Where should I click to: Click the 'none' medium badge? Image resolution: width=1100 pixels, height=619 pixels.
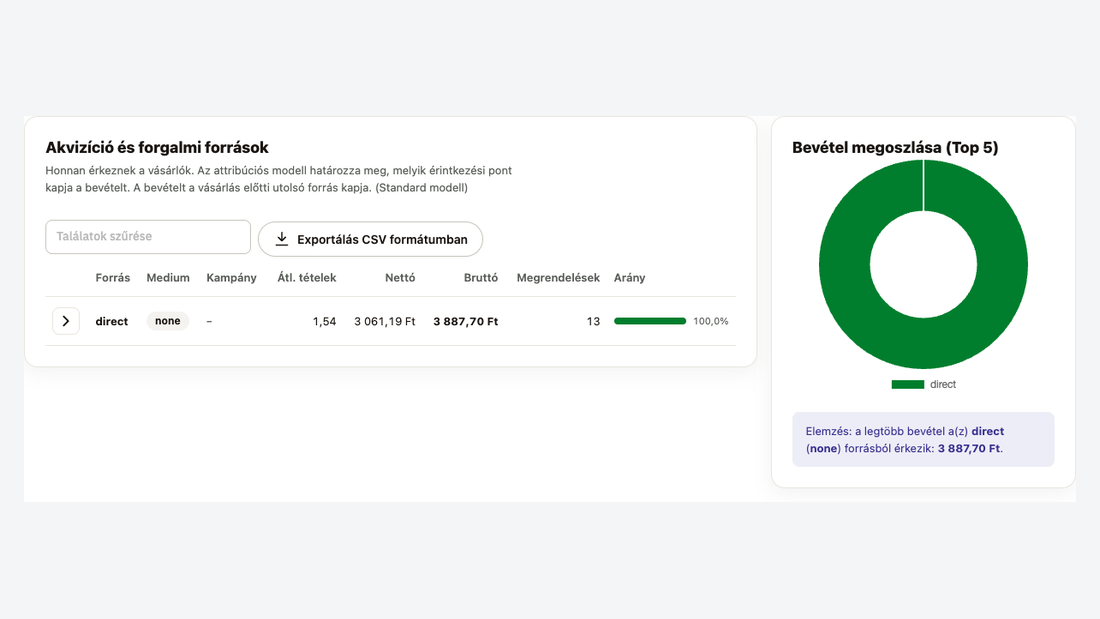pos(168,321)
